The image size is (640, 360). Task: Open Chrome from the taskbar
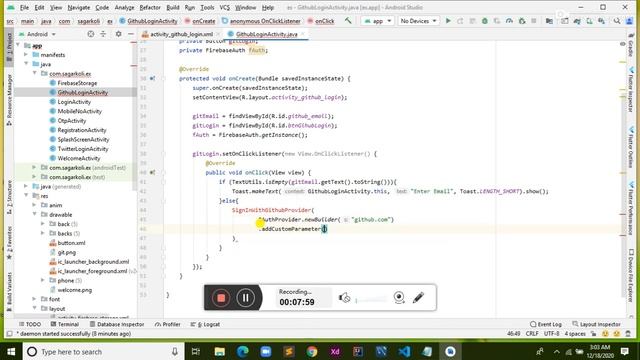(x=312, y=352)
